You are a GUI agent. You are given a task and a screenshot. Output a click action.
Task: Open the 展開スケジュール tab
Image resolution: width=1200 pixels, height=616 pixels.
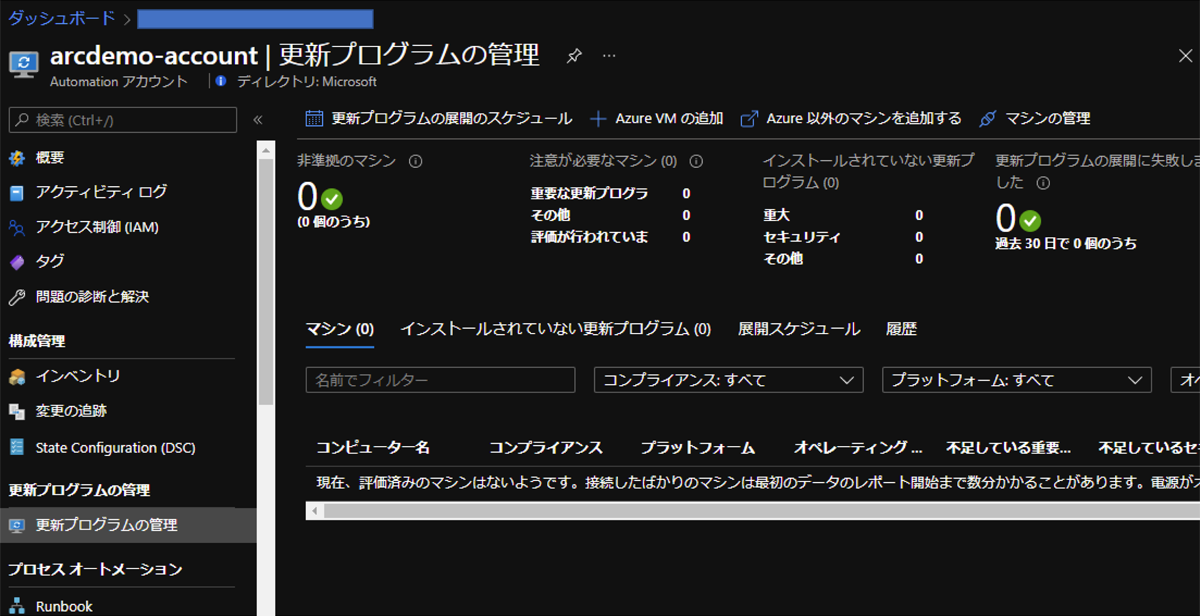pos(799,329)
